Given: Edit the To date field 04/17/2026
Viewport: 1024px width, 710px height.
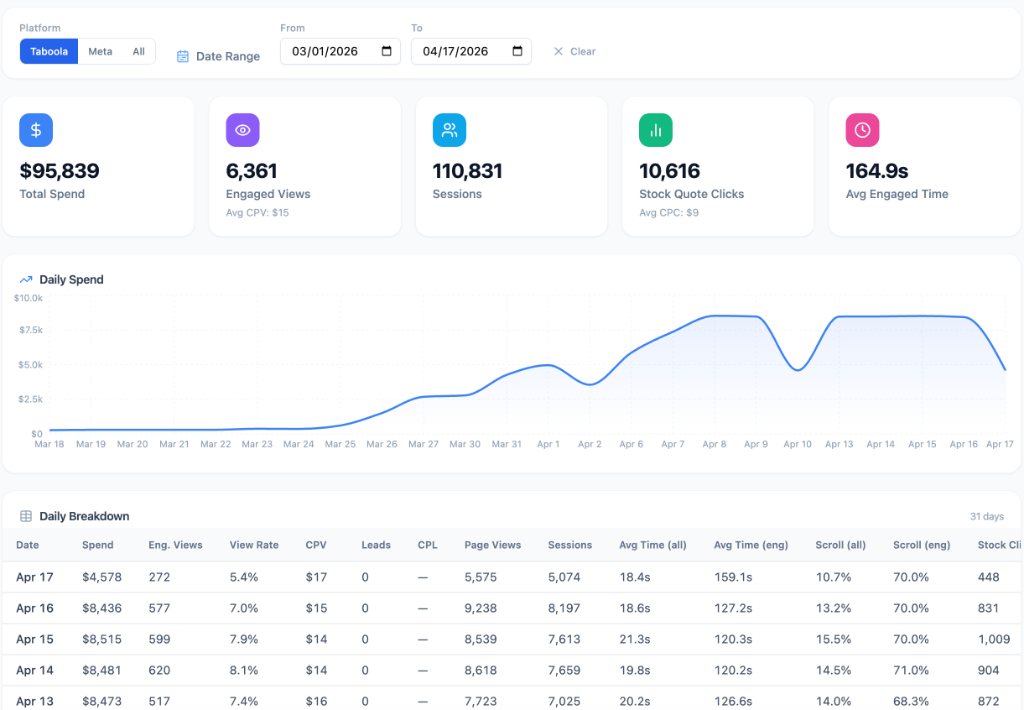Looking at the screenshot, I should point(471,52).
